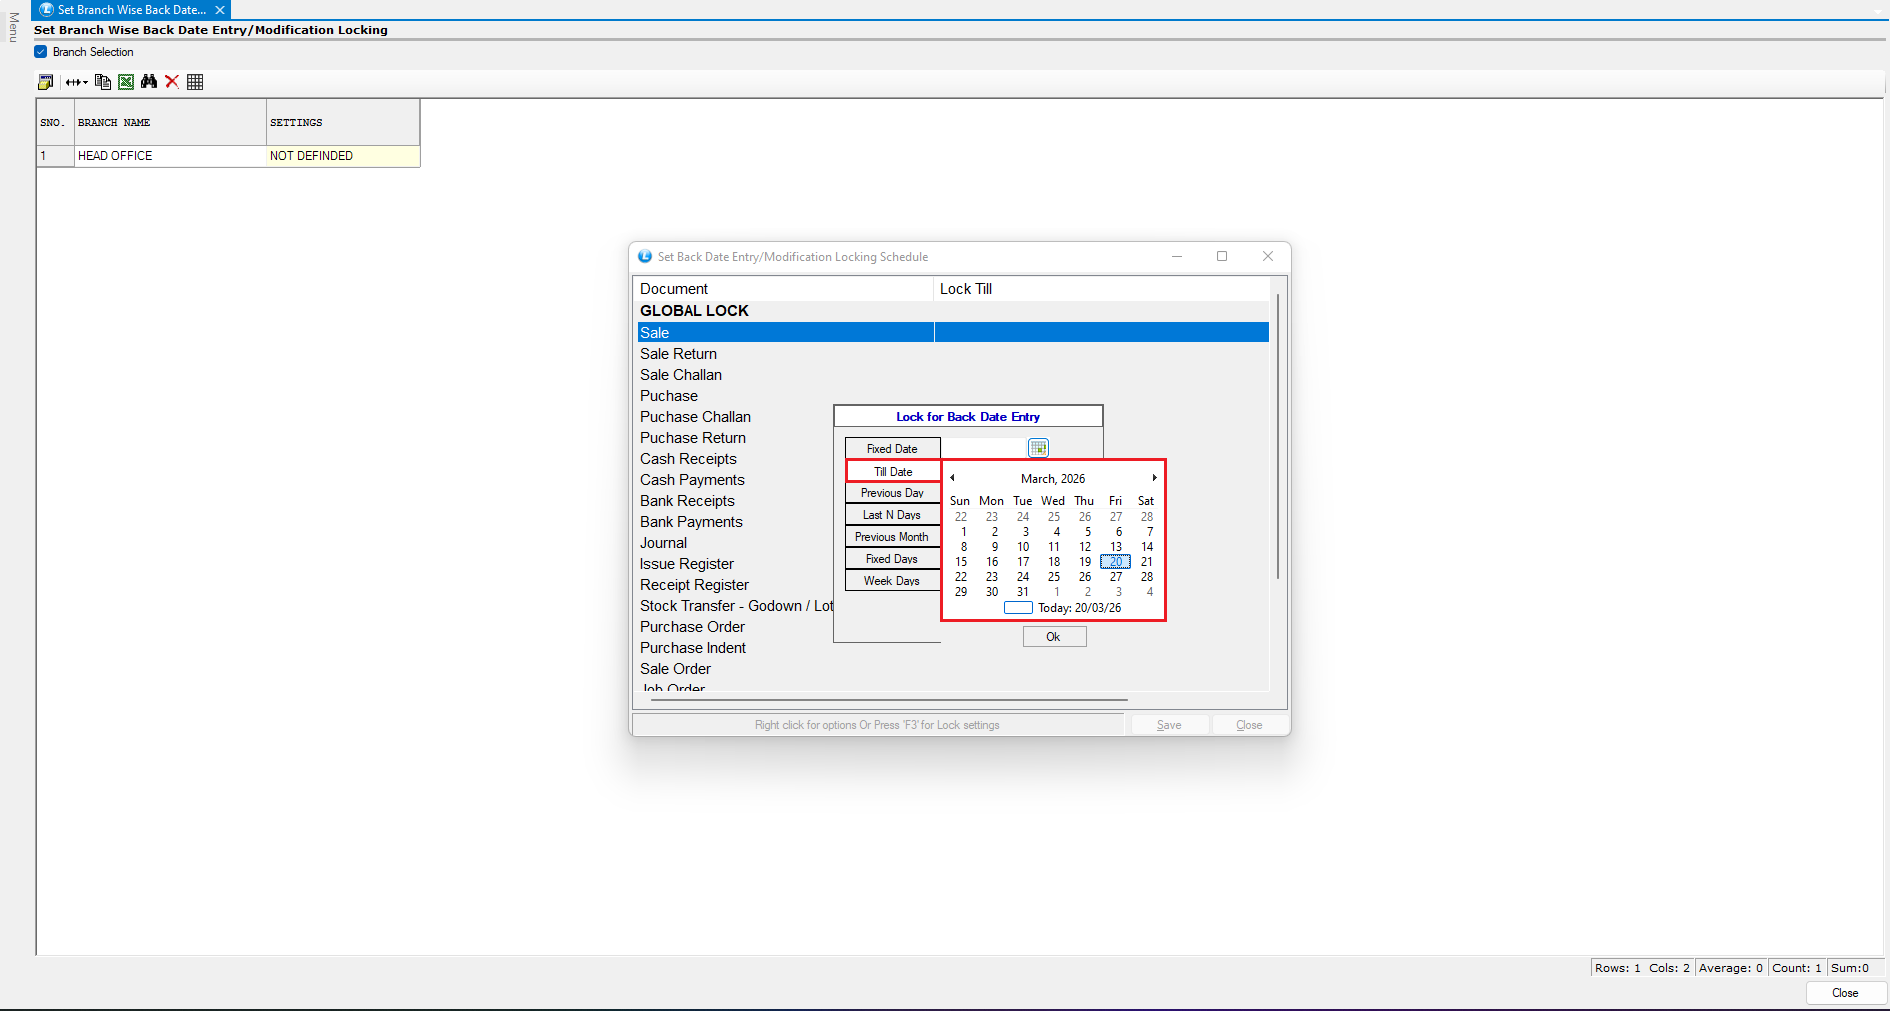Choose the Last N Days option

(892, 515)
